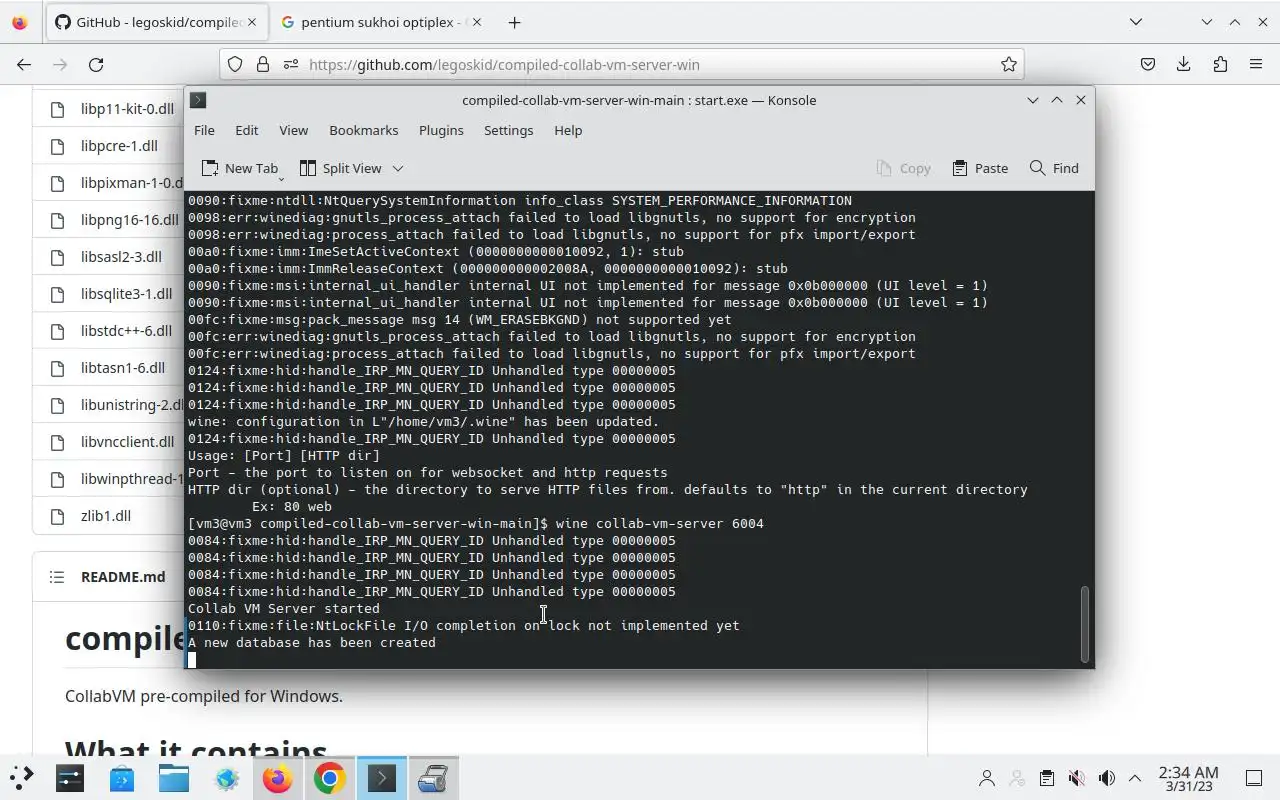Open Firefox extensions menu
The width and height of the screenshot is (1280, 800).
click(1220, 64)
